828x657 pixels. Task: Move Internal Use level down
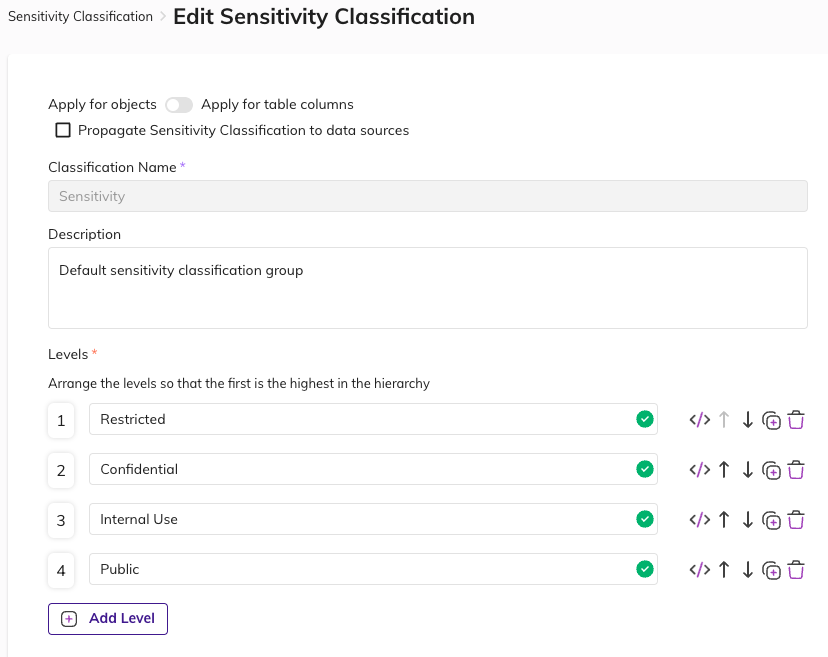tap(748, 520)
